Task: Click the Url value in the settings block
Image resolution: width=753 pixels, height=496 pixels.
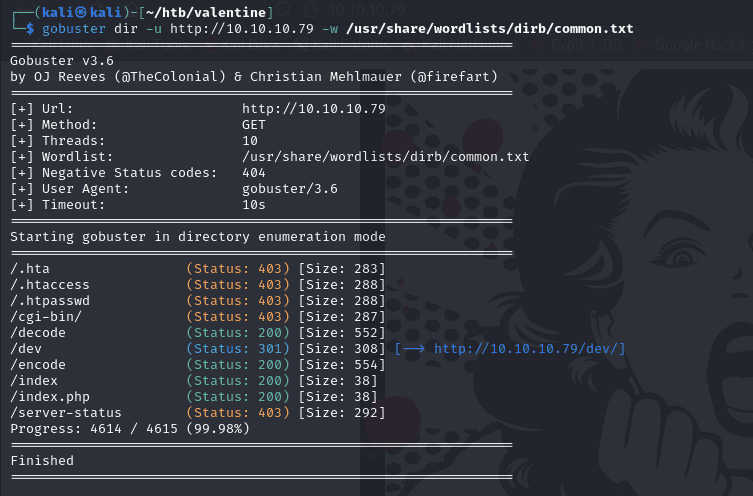Action: point(314,108)
